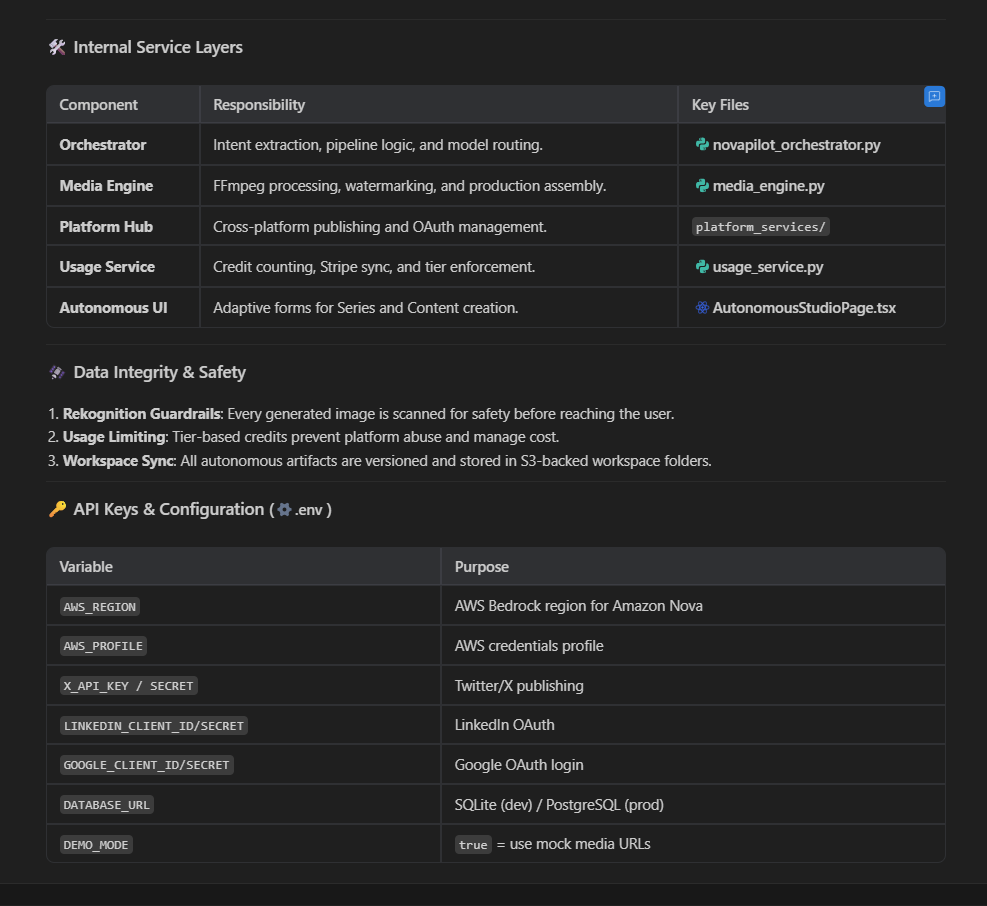Click the AWS_REGION variable code chip
The image size is (987, 906).
pyautogui.click(x=100, y=607)
